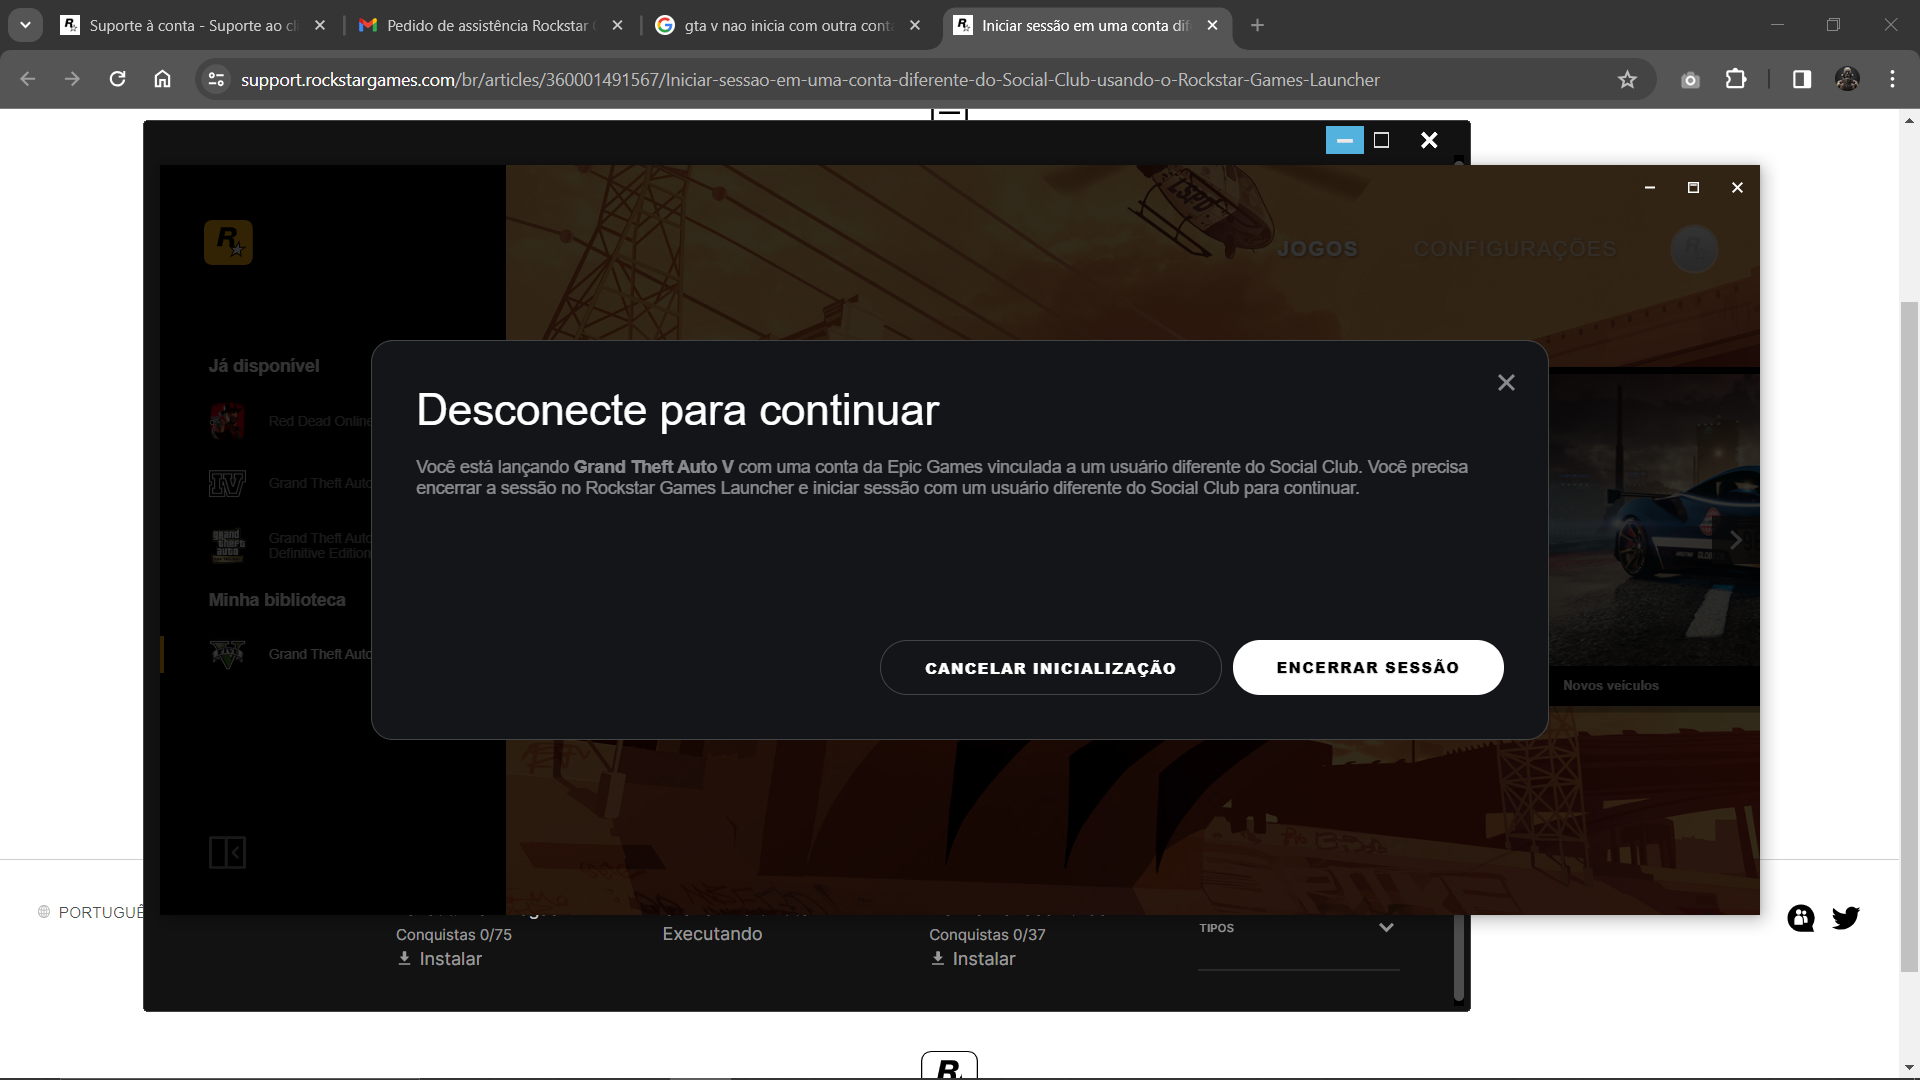Open the CONFIGURAÇÕES tab in launcher
The height and width of the screenshot is (1080, 1920).
[x=1514, y=249]
